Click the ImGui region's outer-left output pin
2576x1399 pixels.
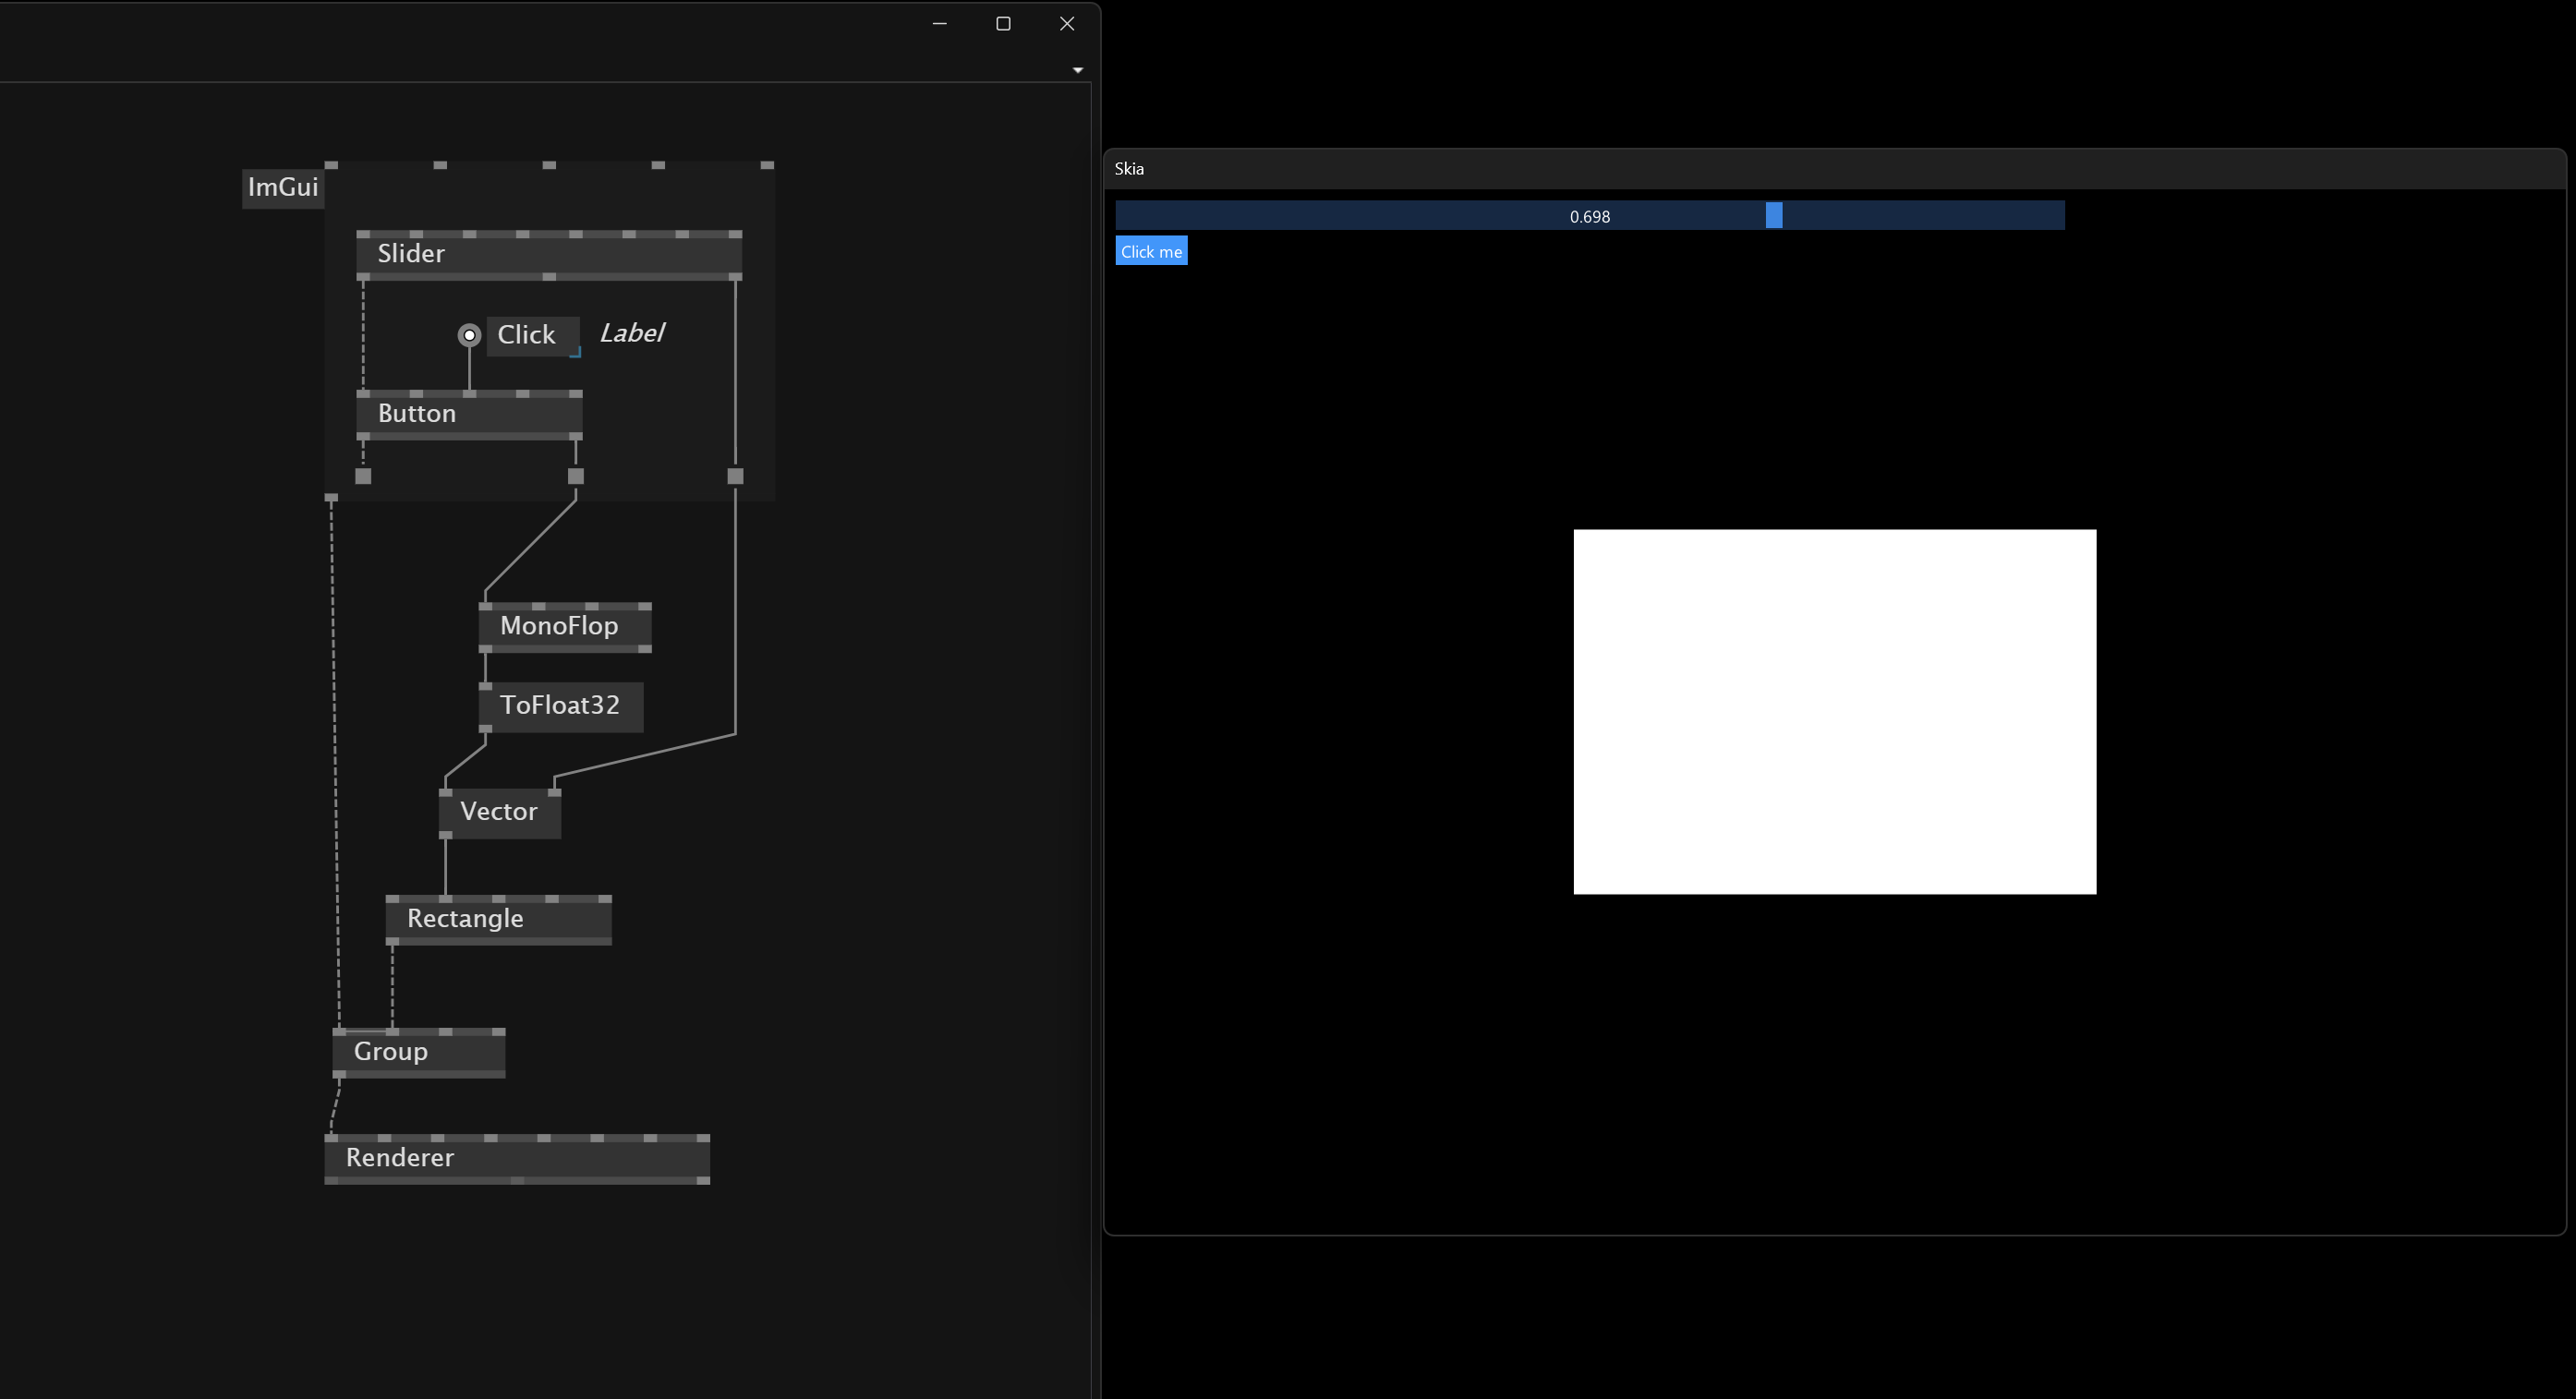(331, 497)
